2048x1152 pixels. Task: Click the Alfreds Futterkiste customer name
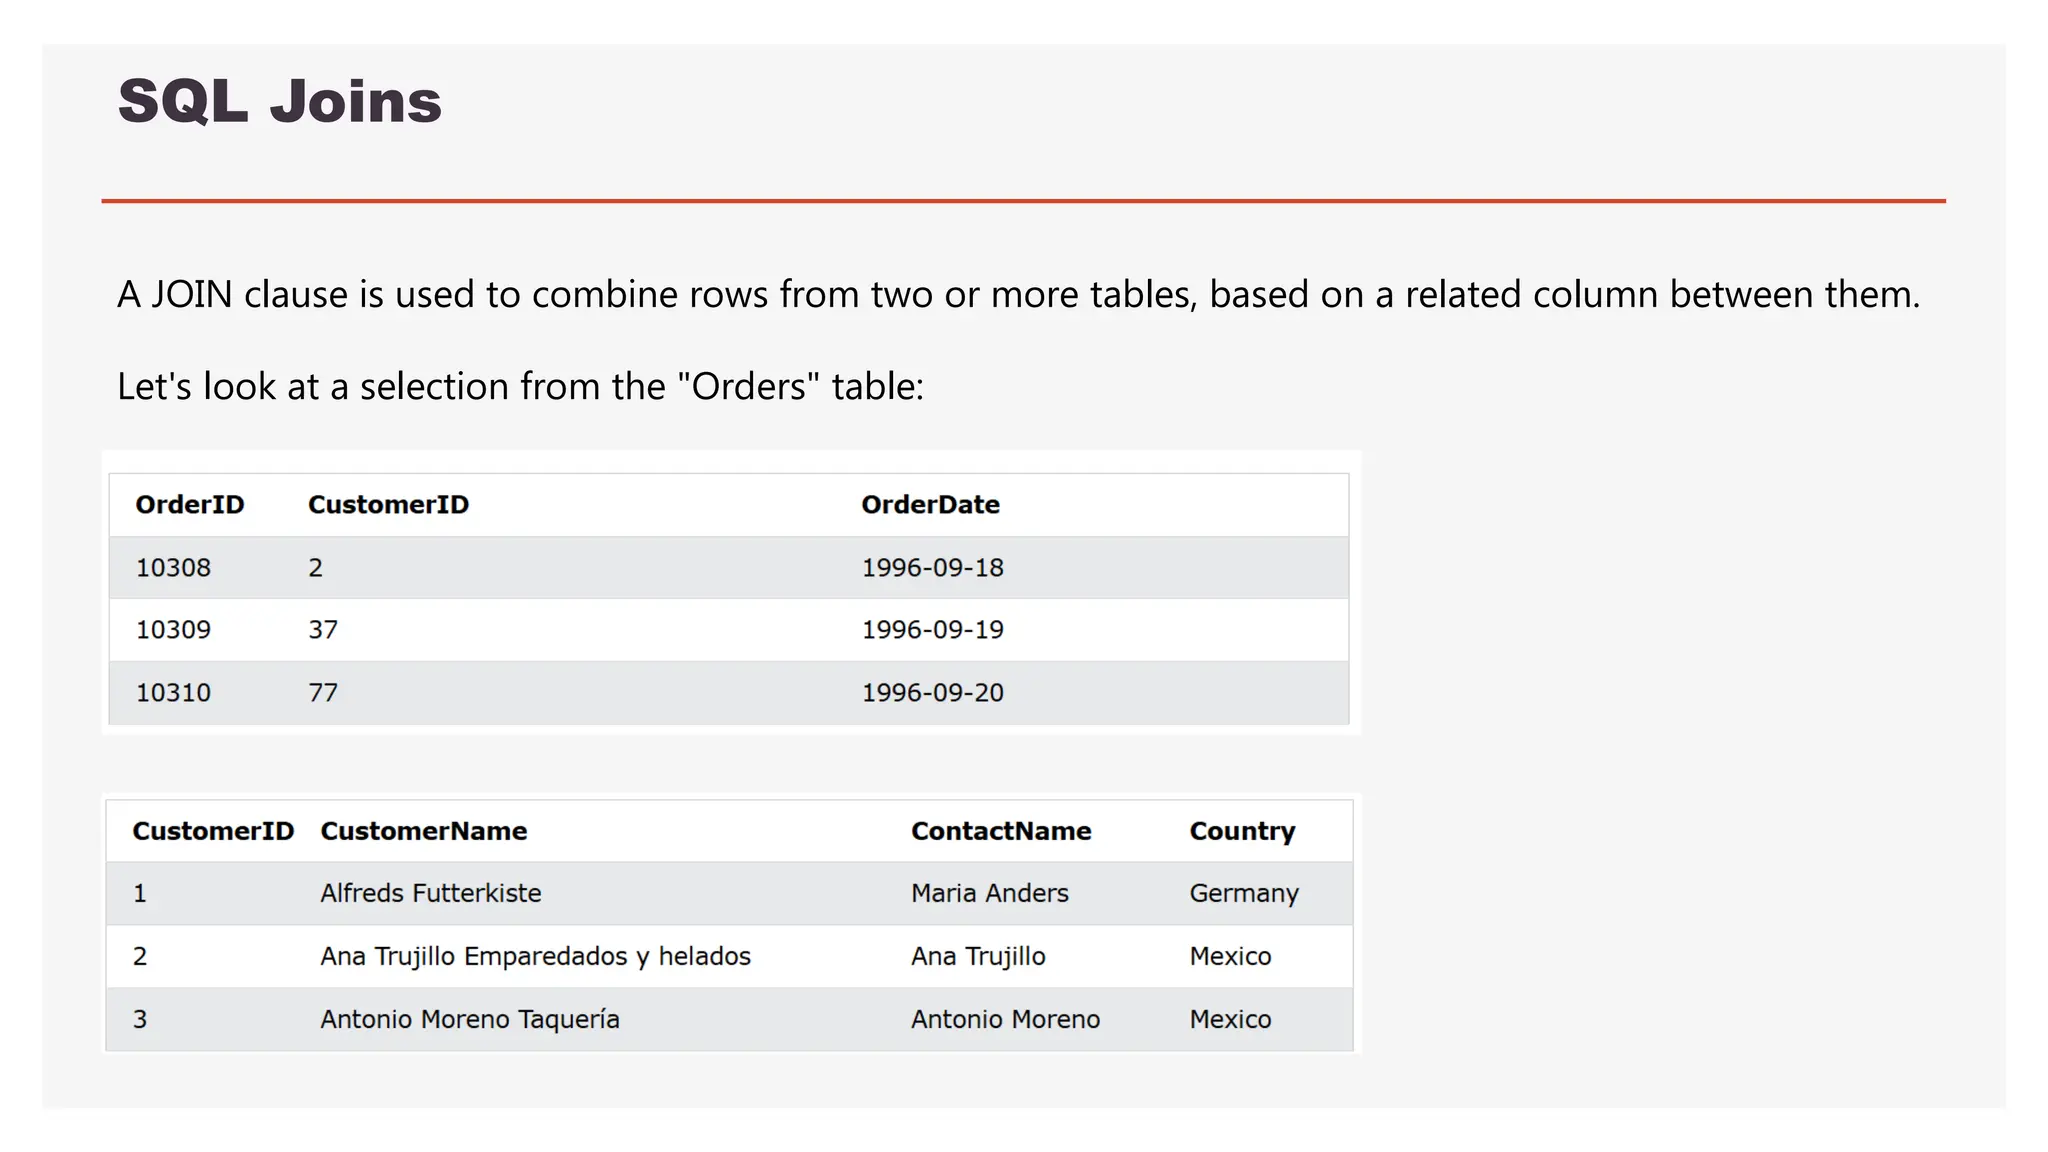coord(431,893)
